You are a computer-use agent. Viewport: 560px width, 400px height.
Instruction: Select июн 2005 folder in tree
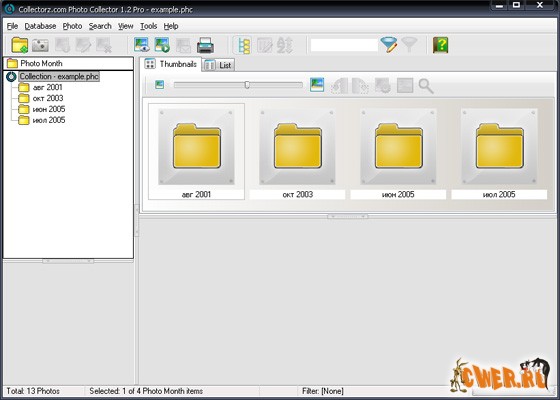(x=49, y=109)
